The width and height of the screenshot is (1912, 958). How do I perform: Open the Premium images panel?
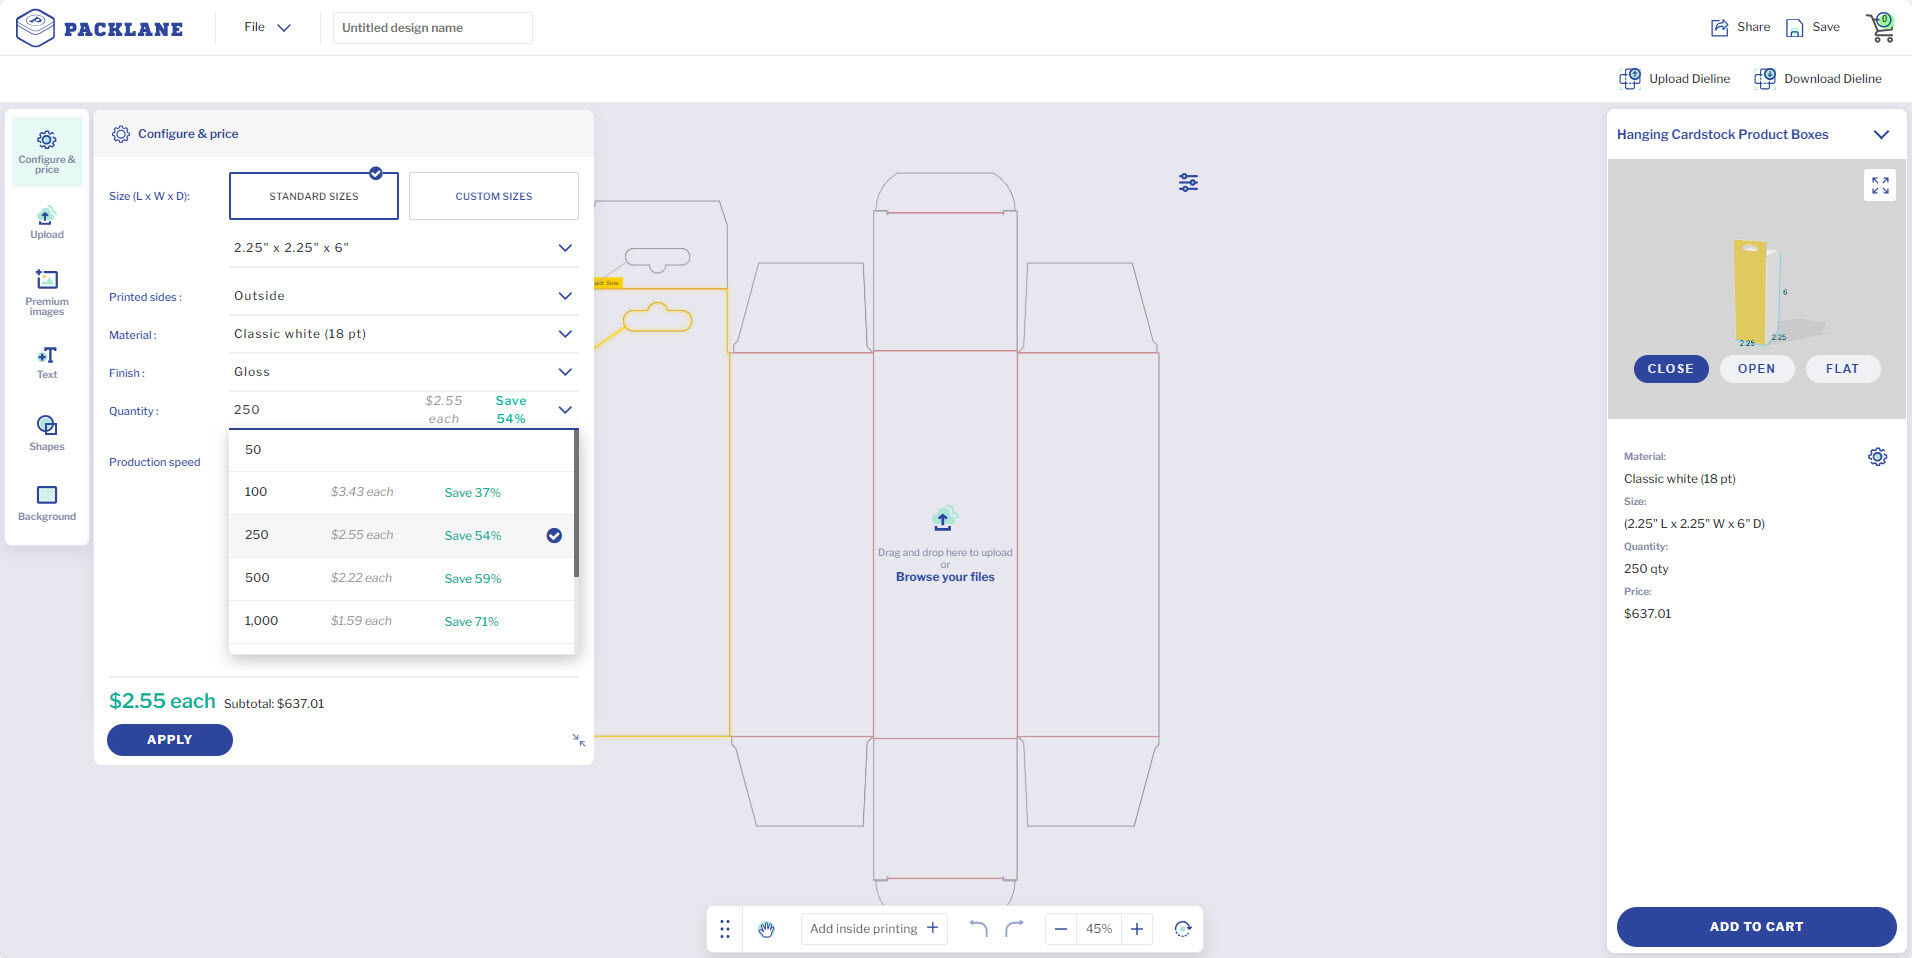46,291
